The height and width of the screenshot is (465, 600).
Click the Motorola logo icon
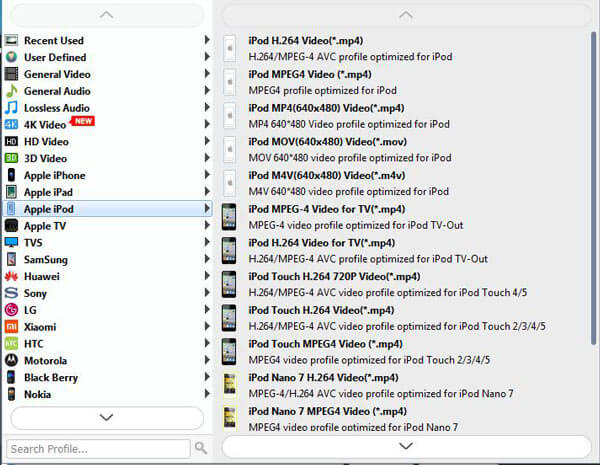(11, 360)
